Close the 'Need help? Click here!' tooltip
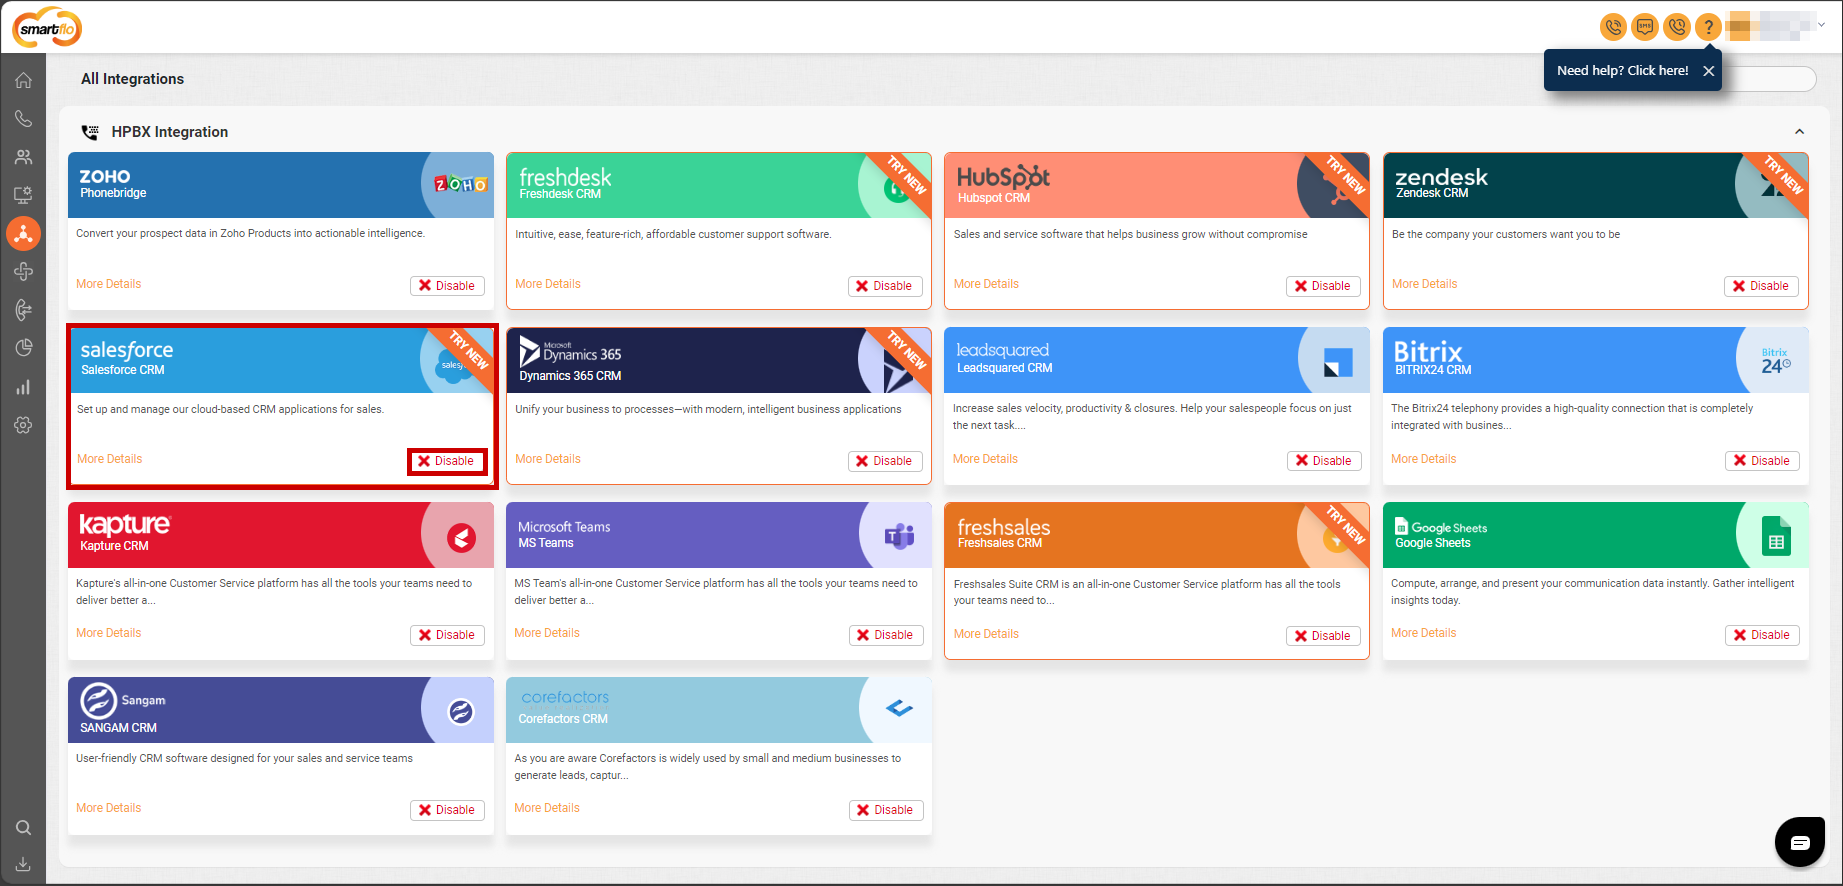The height and width of the screenshot is (886, 1843). pos(1709,71)
